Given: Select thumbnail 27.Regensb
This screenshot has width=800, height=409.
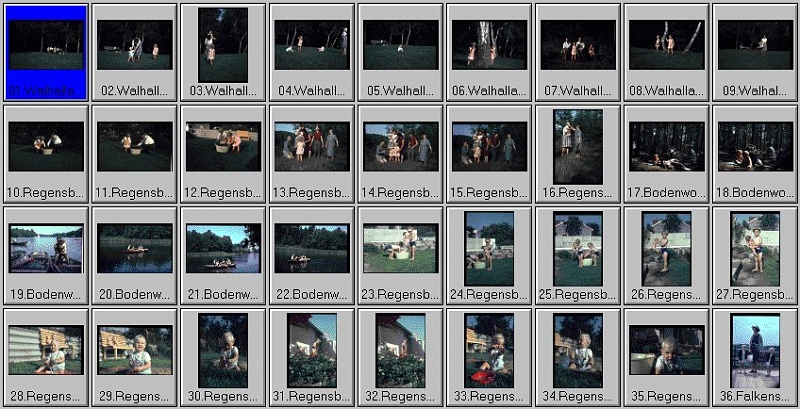Looking at the screenshot, I should (755, 248).
